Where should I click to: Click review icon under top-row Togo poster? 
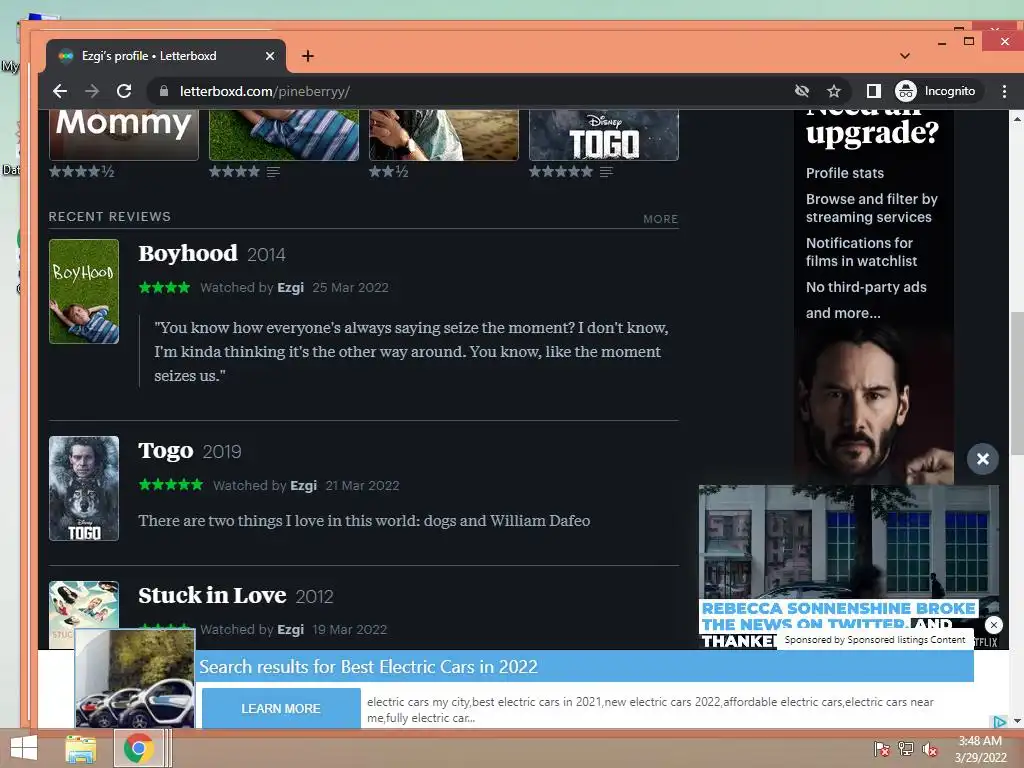606,172
